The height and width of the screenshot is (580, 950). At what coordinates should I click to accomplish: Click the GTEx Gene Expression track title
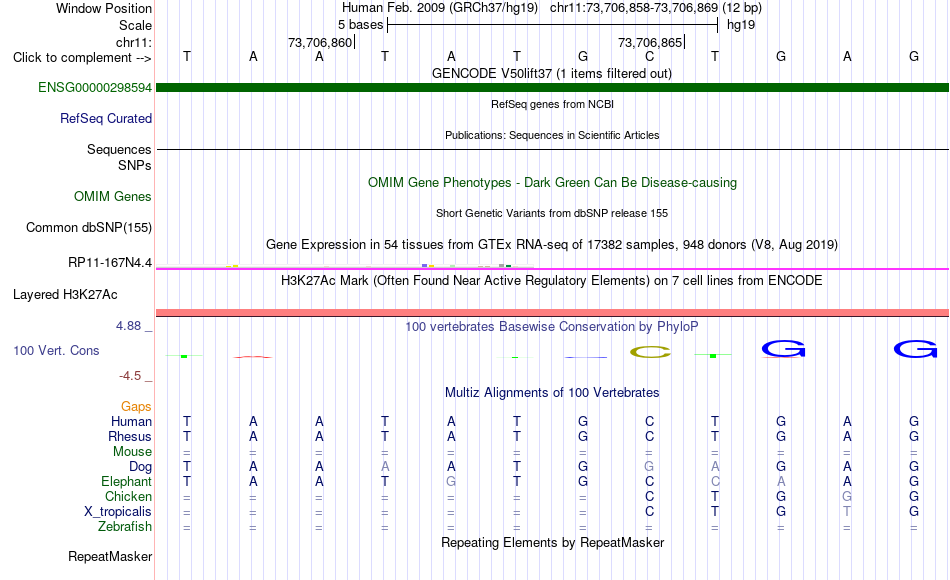pyautogui.click(x=552, y=244)
